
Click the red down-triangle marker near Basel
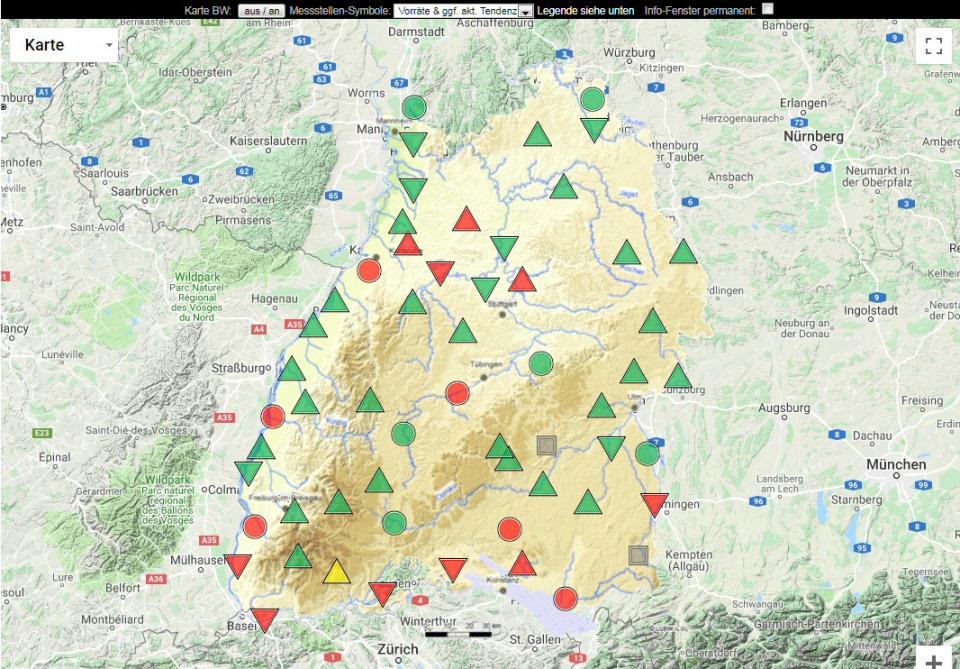point(265,619)
